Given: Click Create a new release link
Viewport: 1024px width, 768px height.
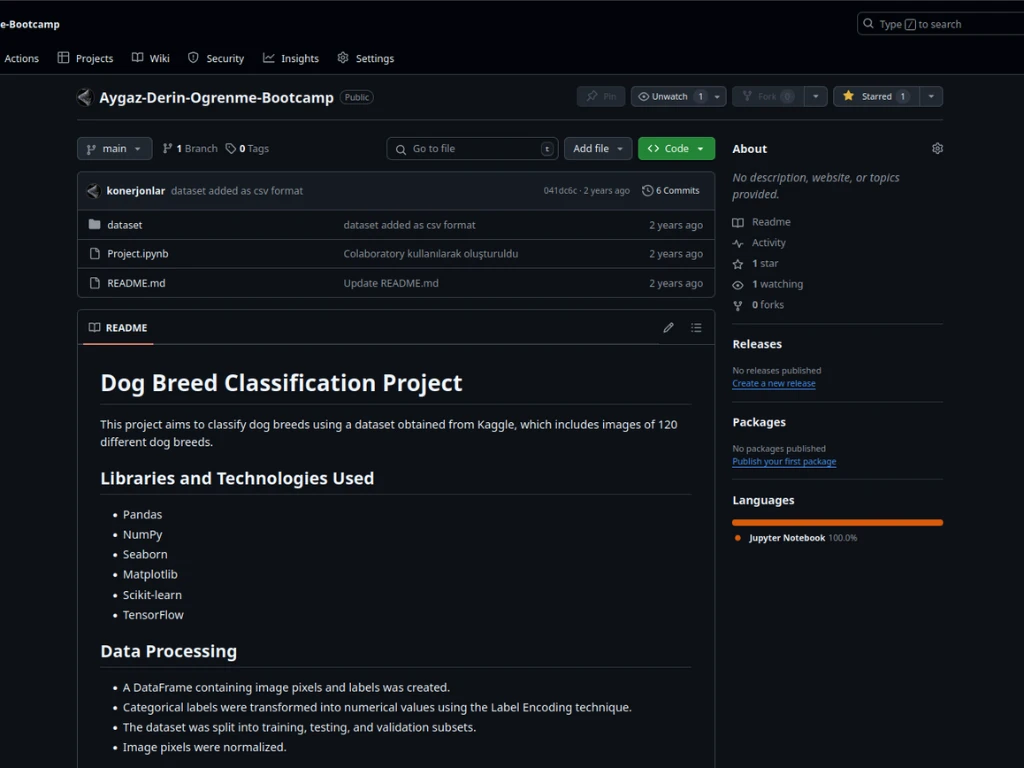Looking at the screenshot, I should 773,384.
